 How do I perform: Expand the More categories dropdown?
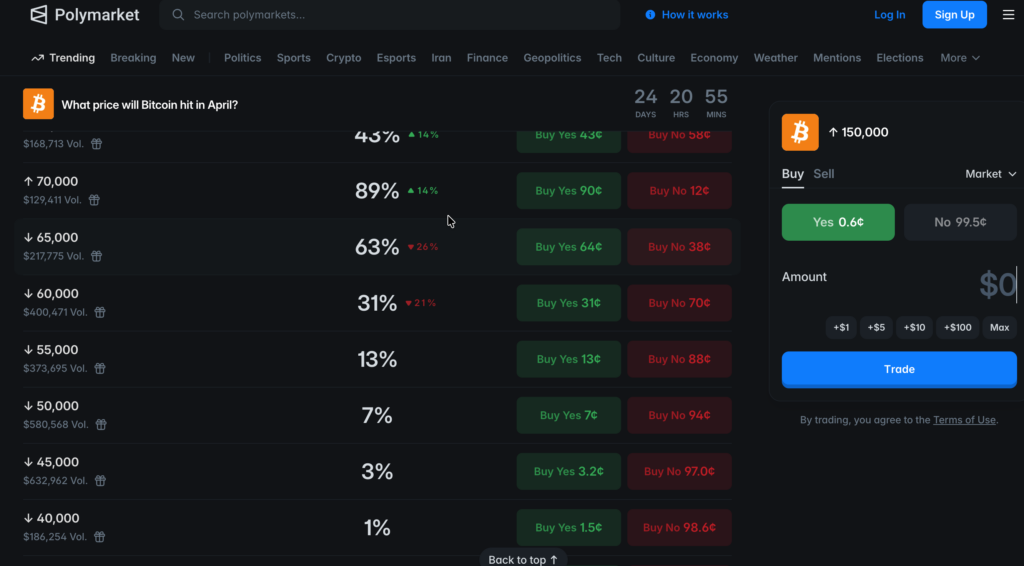point(959,58)
